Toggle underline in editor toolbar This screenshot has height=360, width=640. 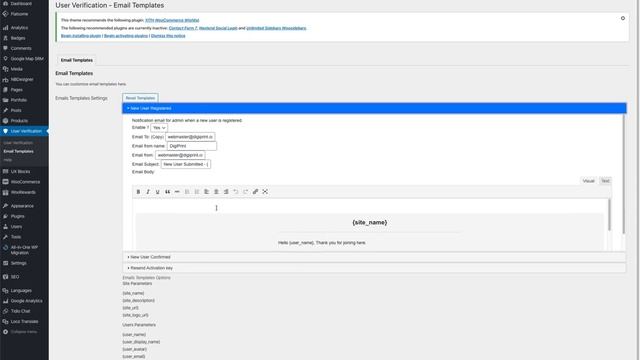point(158,191)
